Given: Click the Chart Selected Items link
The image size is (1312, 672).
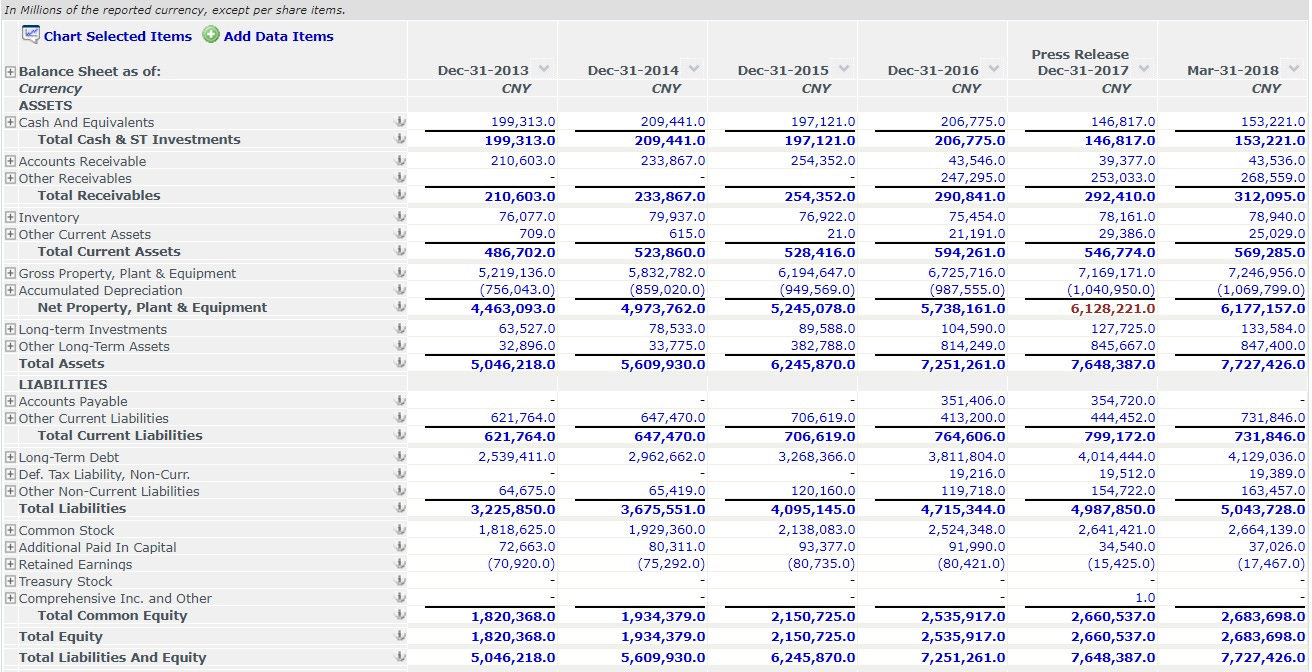Looking at the screenshot, I should tap(118, 36).
